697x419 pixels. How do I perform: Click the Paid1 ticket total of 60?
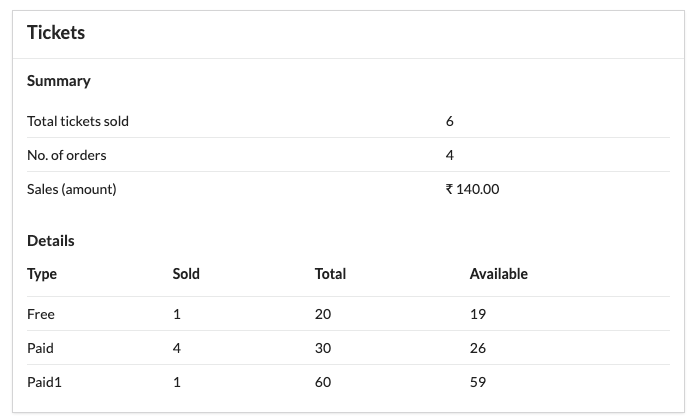pos(322,382)
